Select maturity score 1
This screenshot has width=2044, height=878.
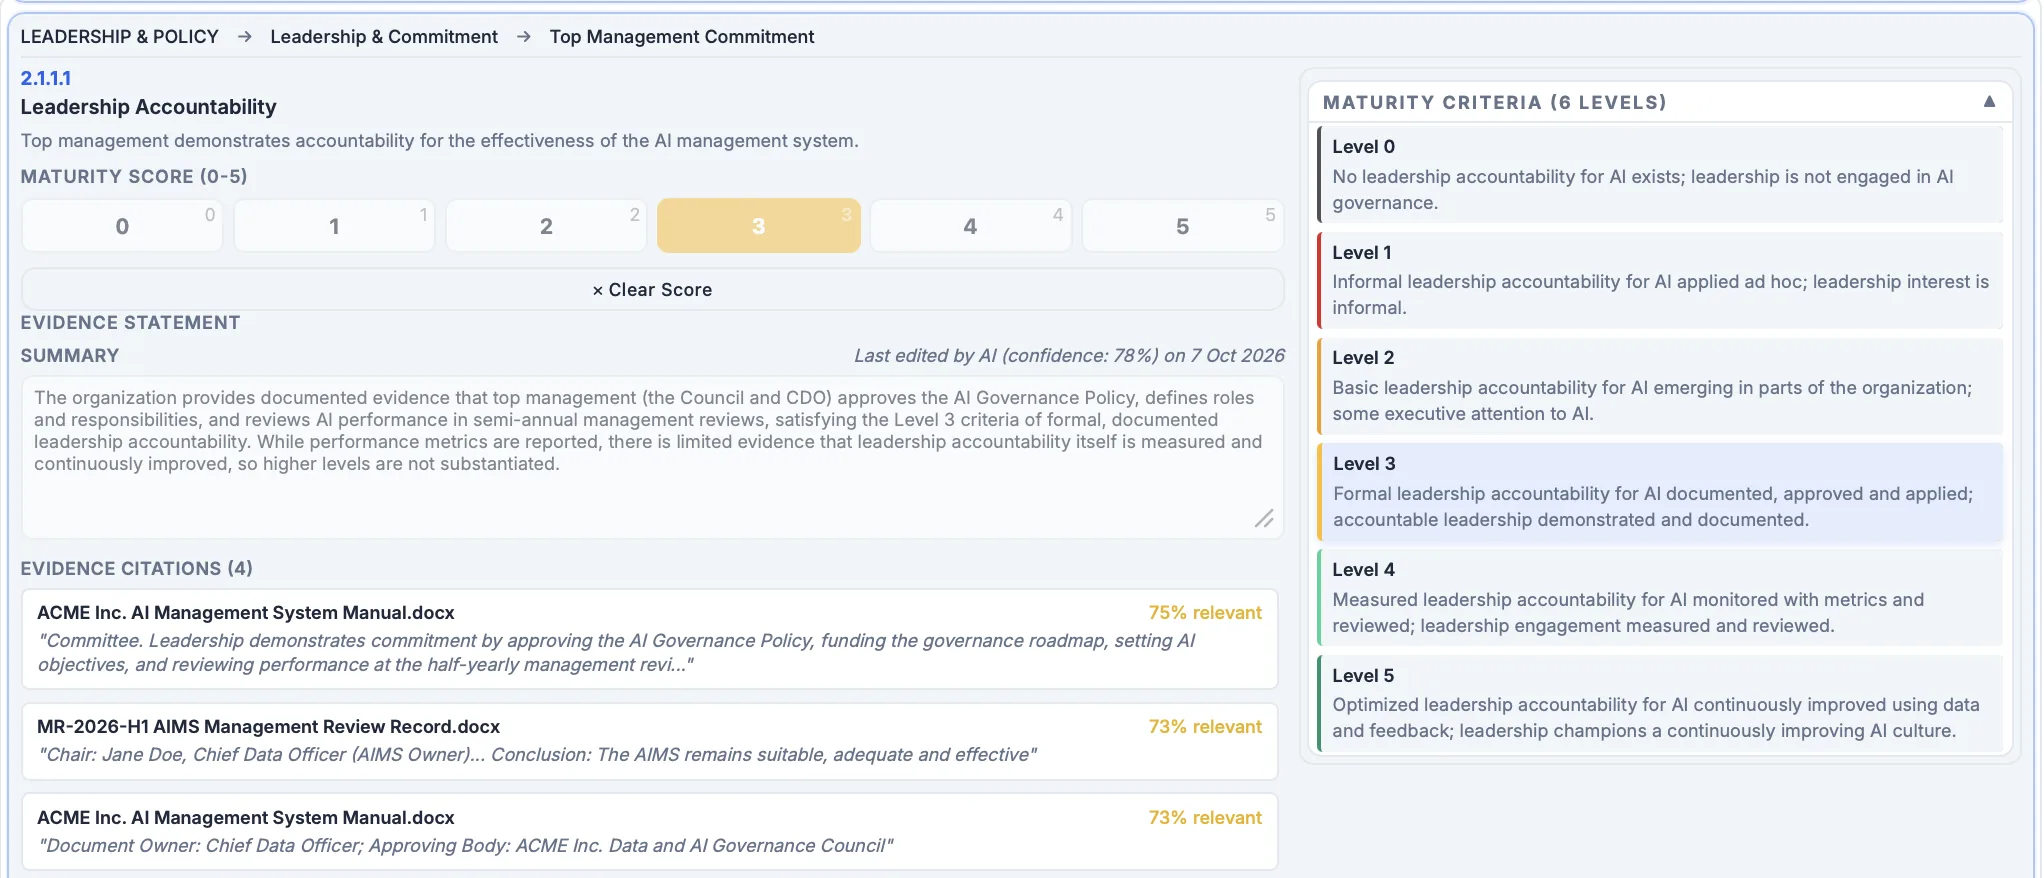(x=334, y=226)
